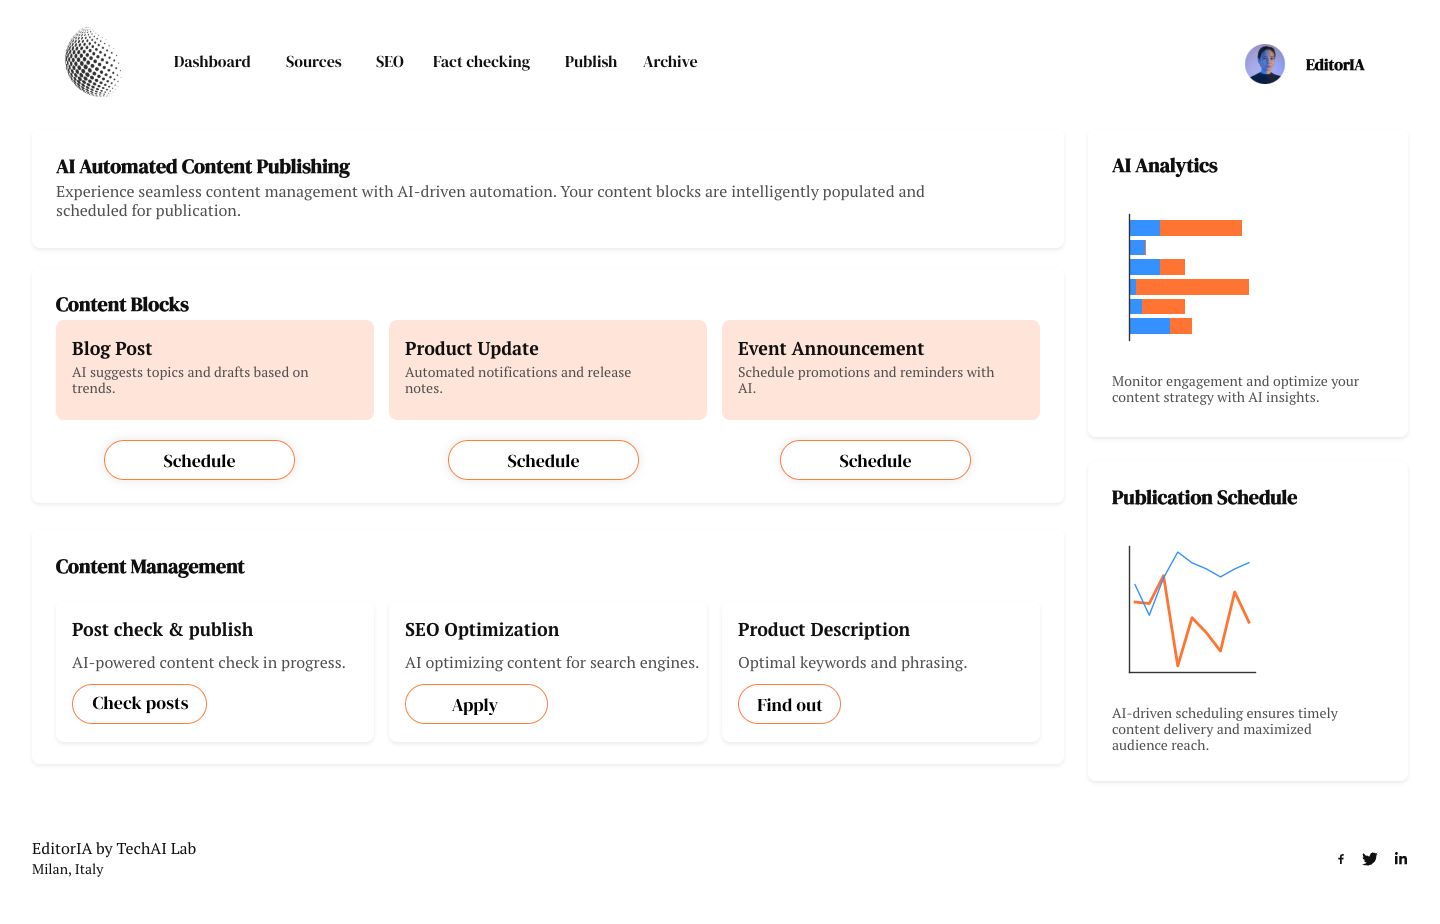1440x924 pixels.
Task: Open the Sources menu item
Action: (314, 62)
